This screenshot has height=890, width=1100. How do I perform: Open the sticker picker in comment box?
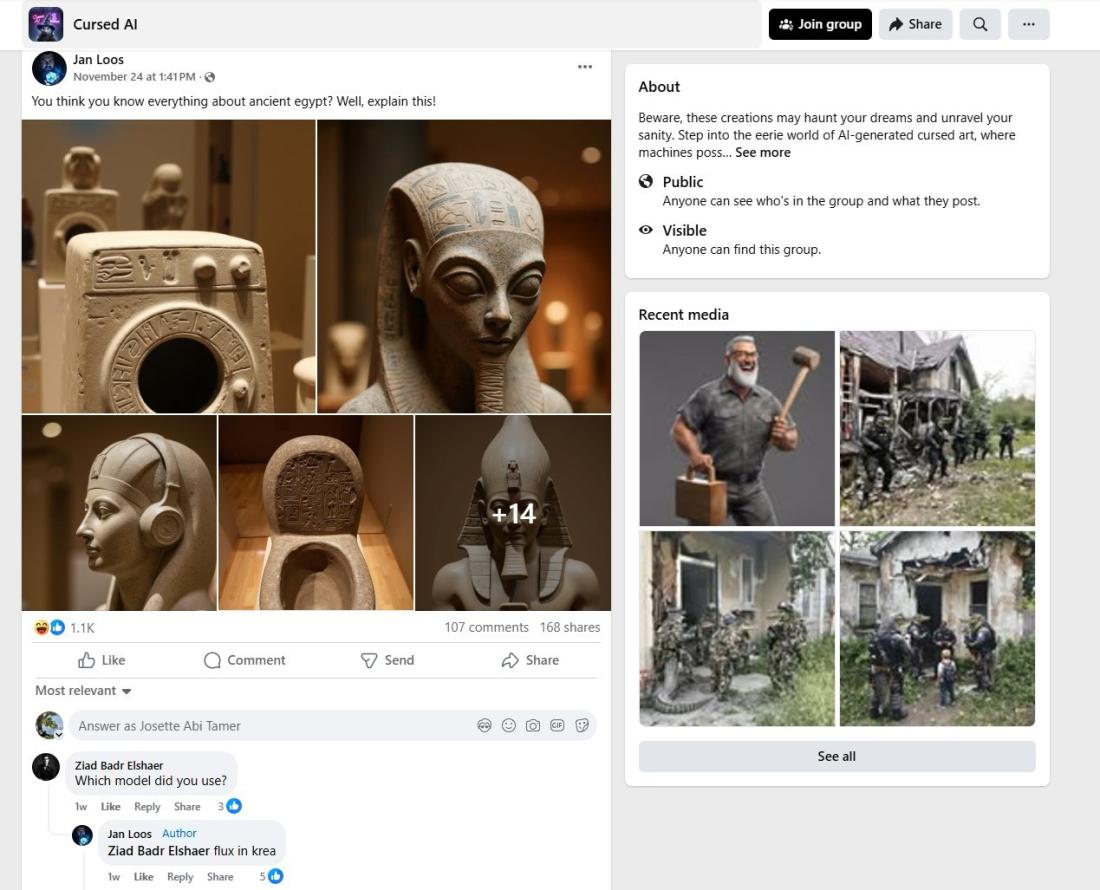(x=582, y=726)
